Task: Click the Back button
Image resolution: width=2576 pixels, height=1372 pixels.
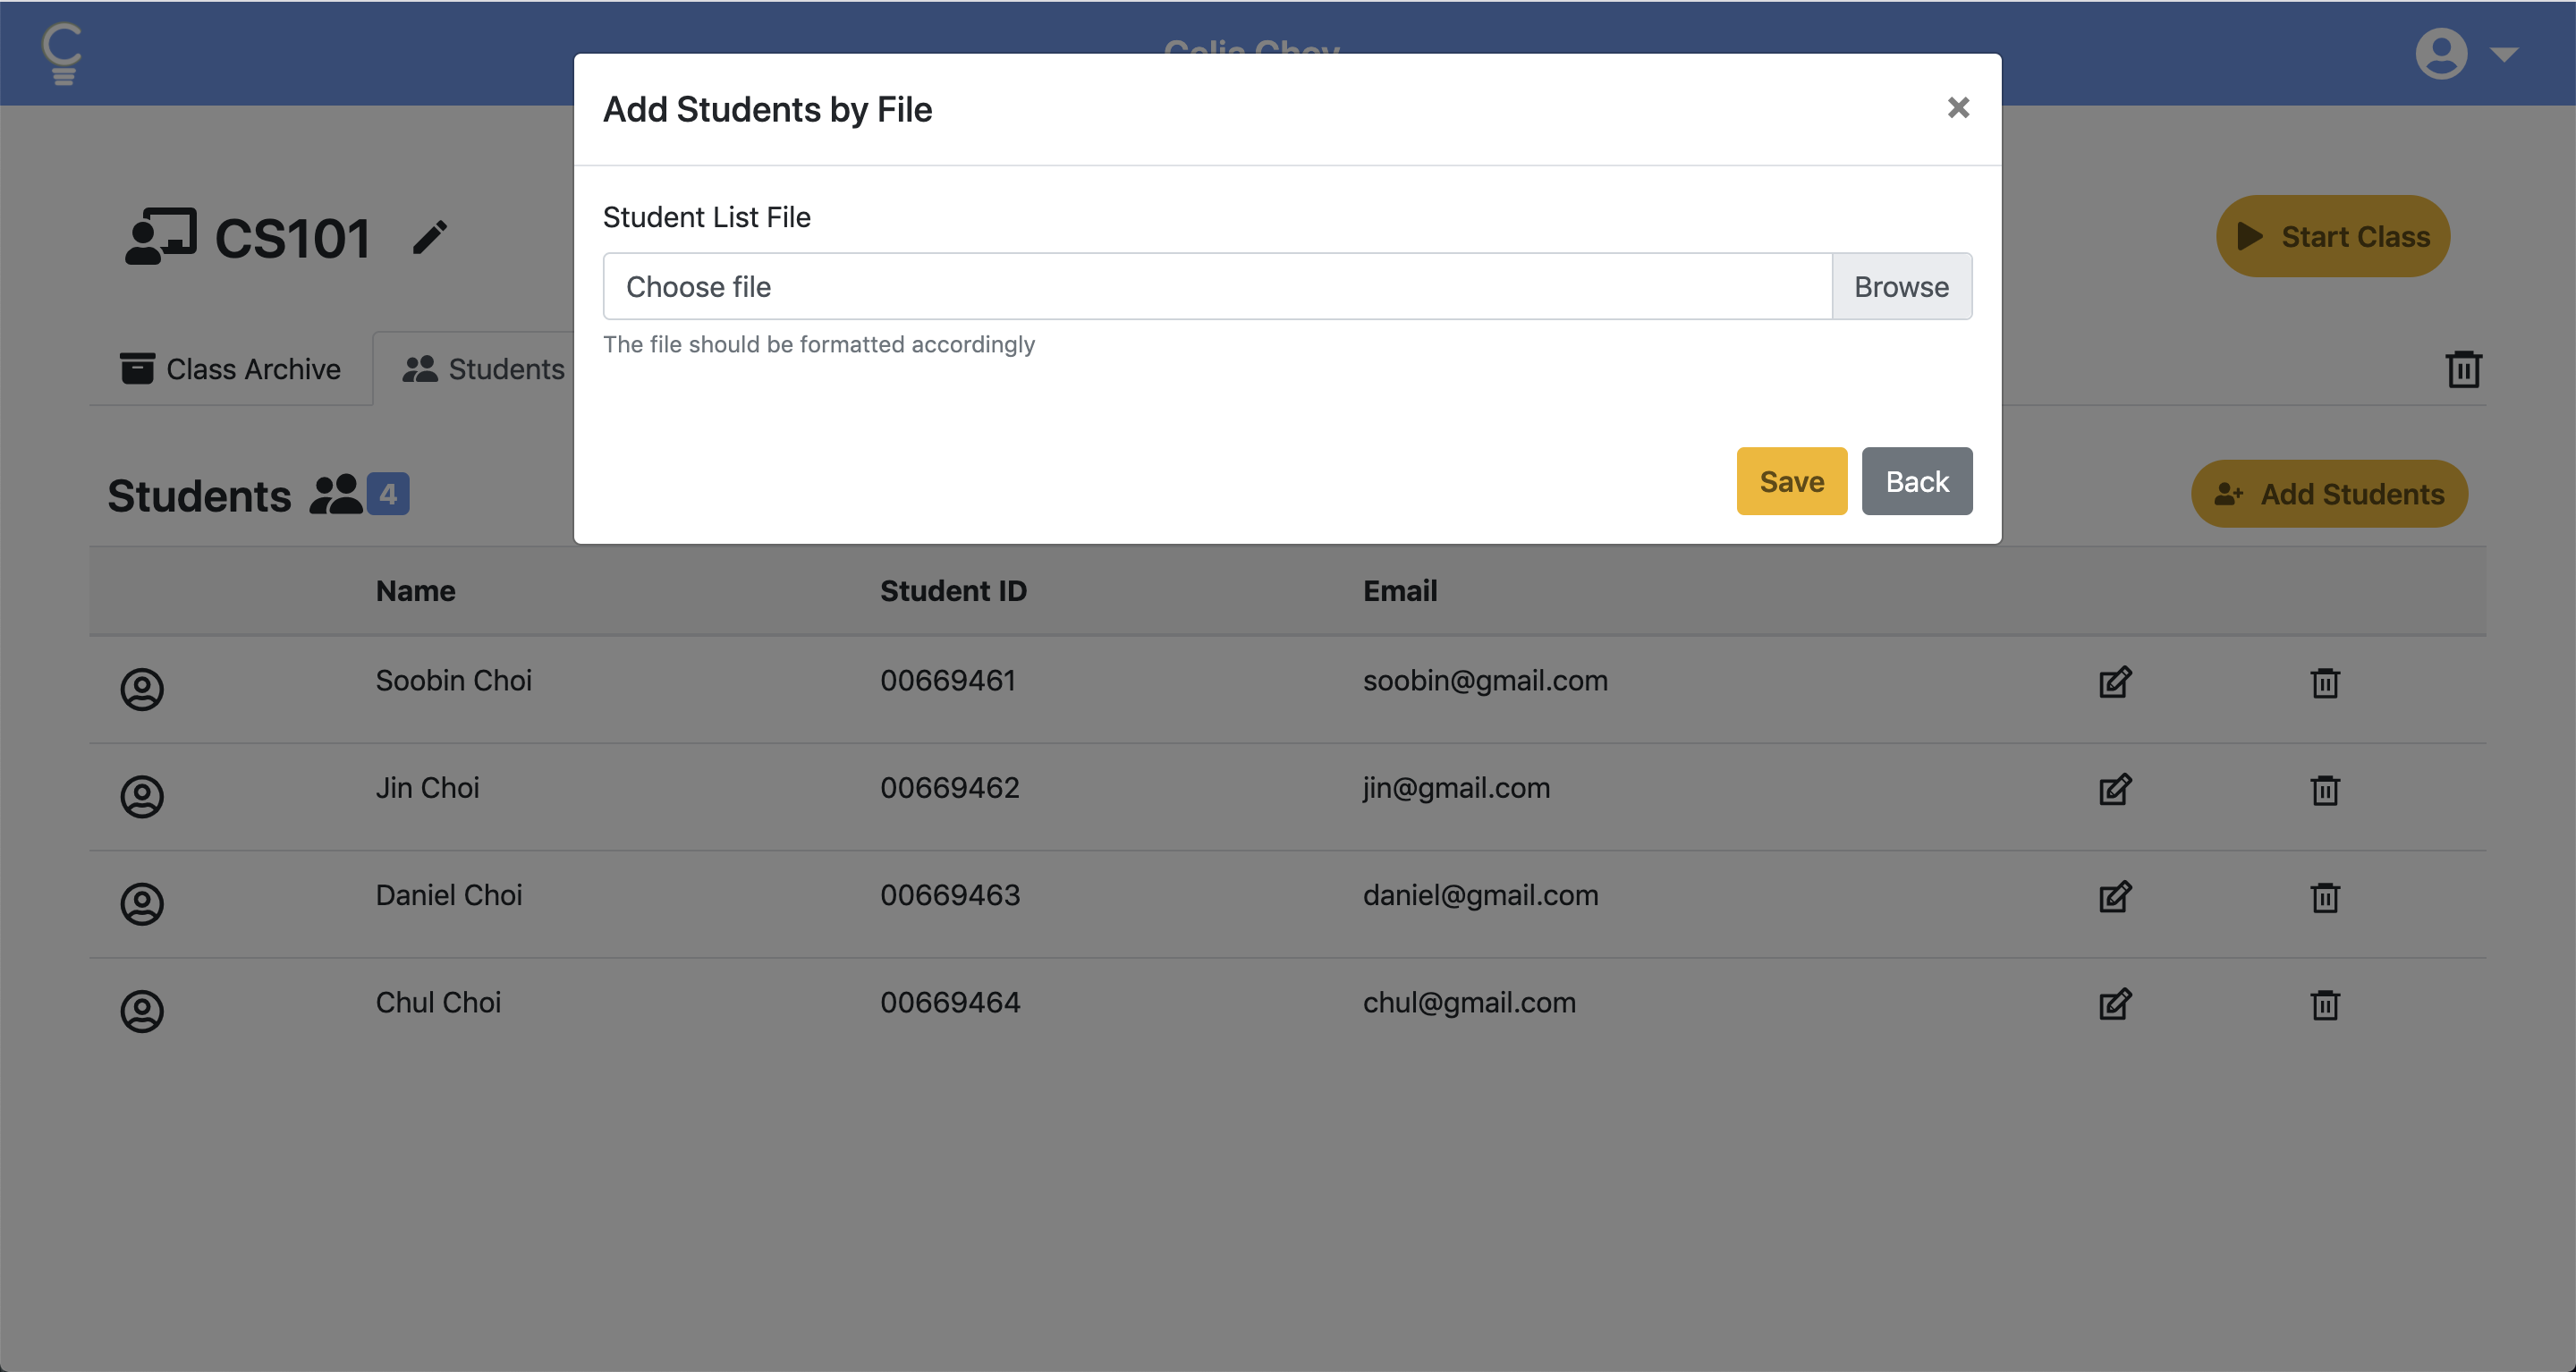Action: coord(1916,481)
